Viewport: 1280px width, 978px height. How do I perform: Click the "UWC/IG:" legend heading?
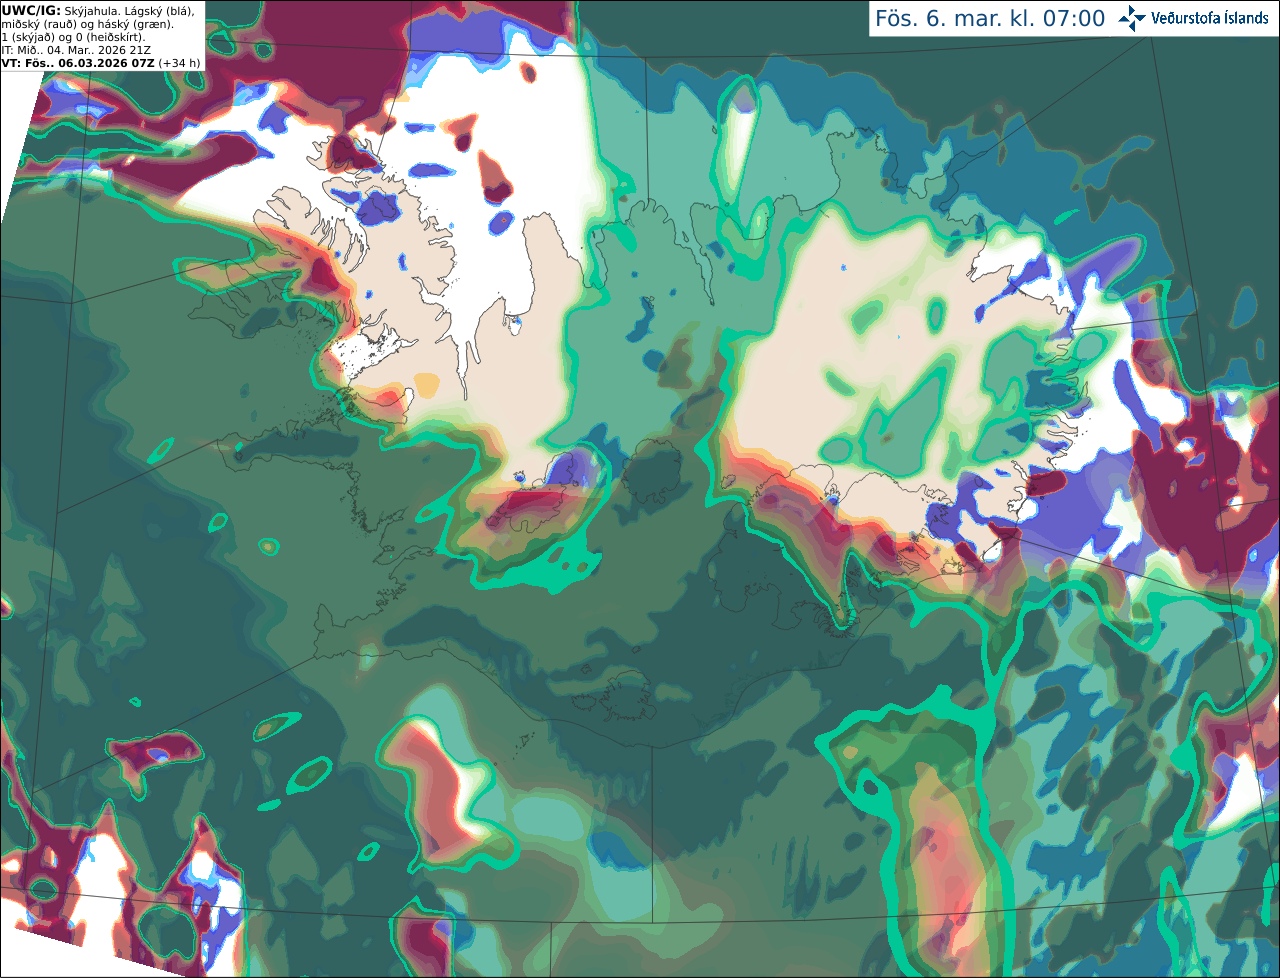[31, 10]
